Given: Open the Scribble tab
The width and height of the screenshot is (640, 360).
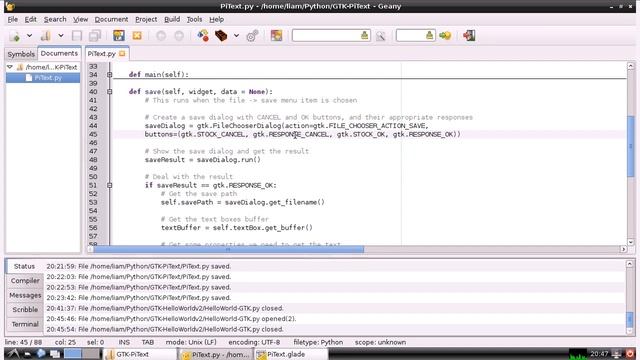Looking at the screenshot, I should pos(25,310).
